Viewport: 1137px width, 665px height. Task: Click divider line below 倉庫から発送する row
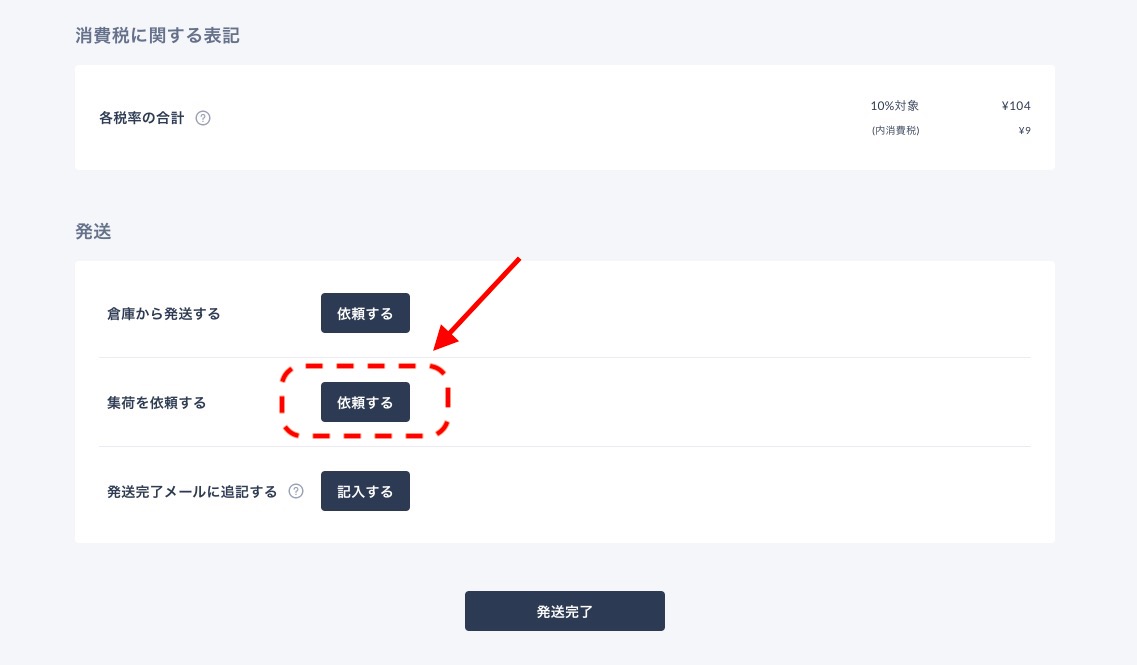point(565,358)
